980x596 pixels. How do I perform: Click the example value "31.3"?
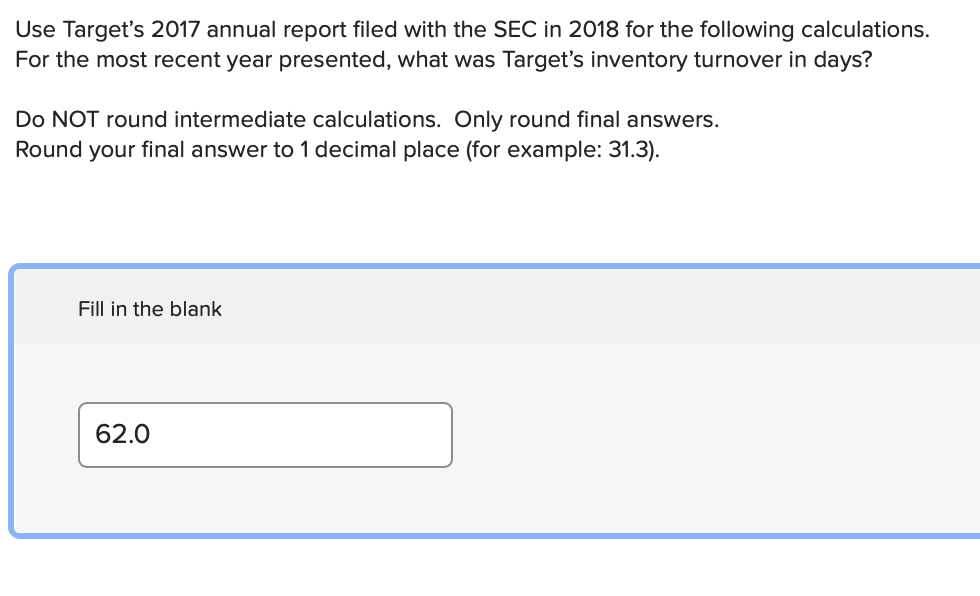click(629, 150)
